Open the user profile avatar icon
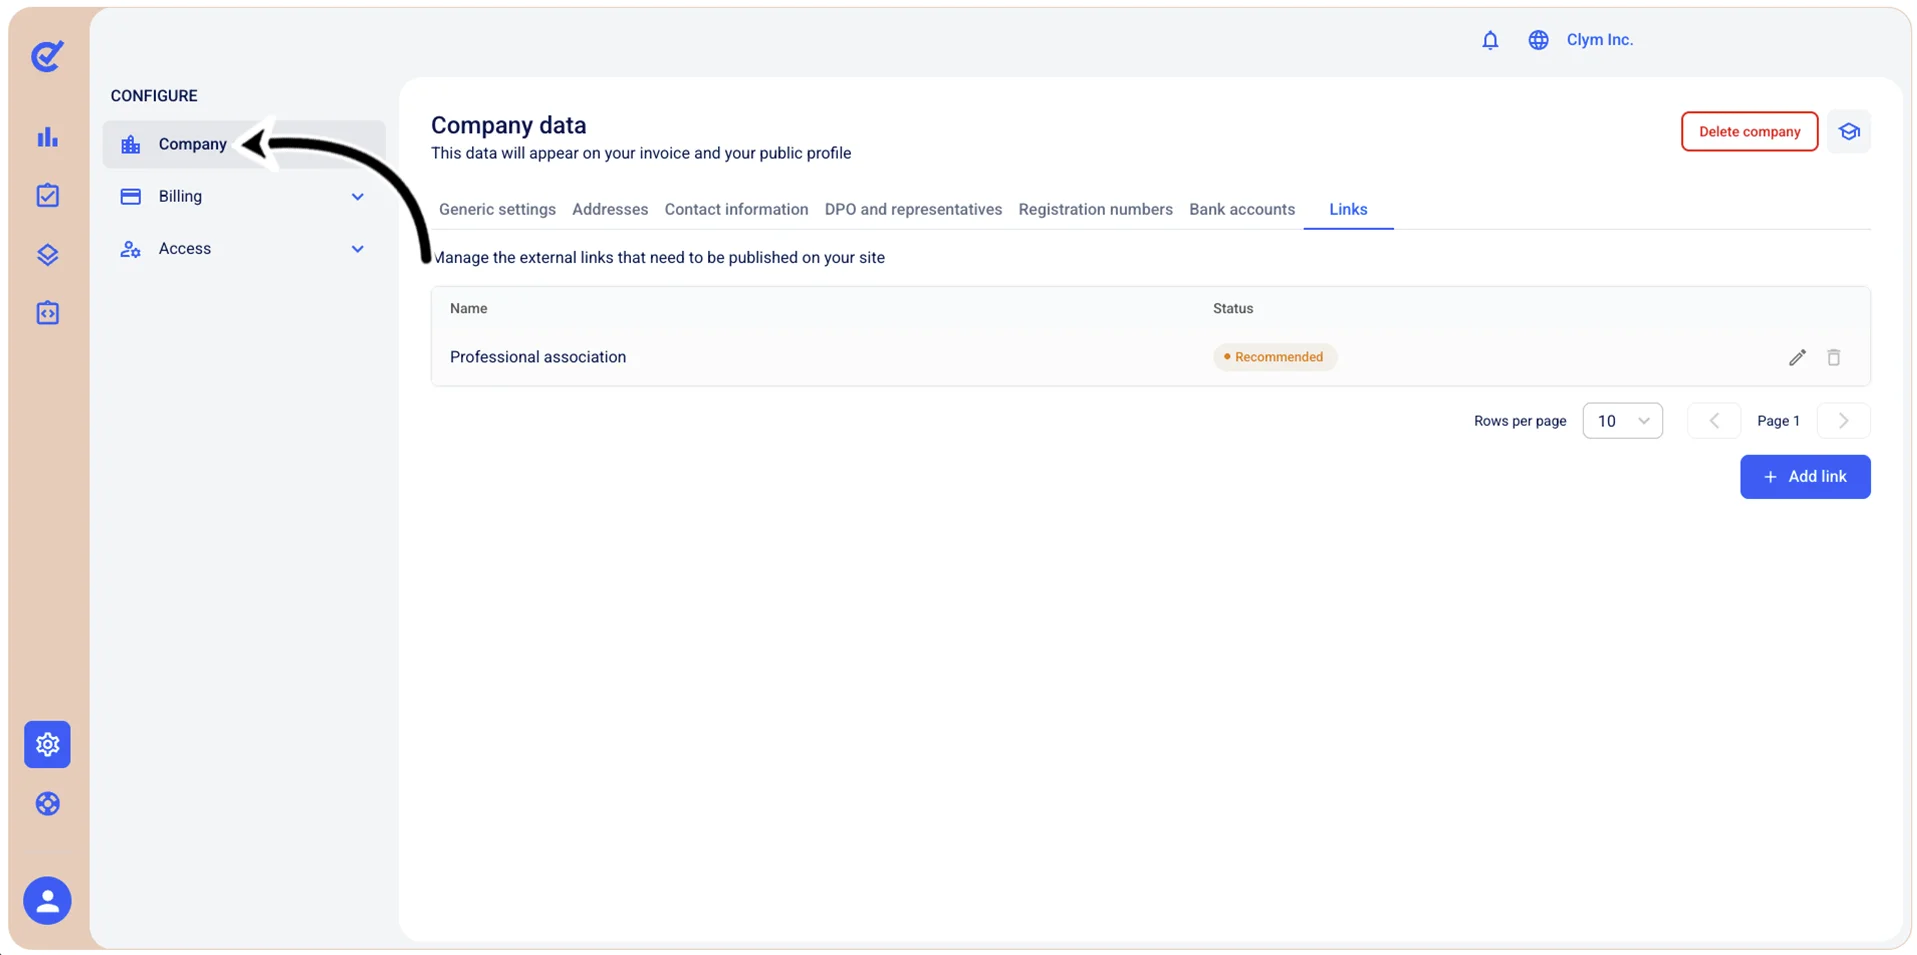Image resolution: width=1917 pixels, height=955 pixels. point(47,901)
